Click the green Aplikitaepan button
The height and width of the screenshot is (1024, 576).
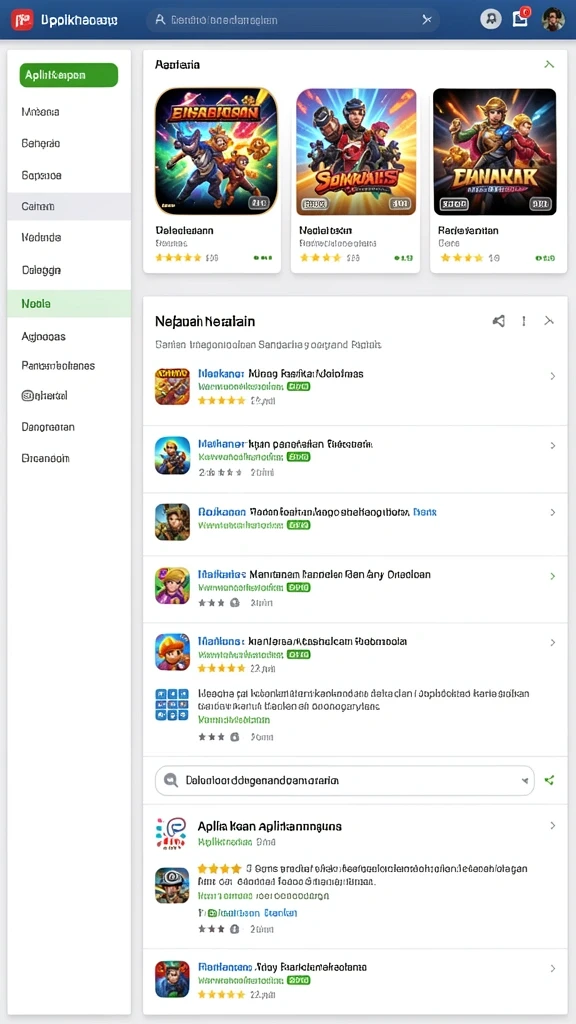click(69, 75)
